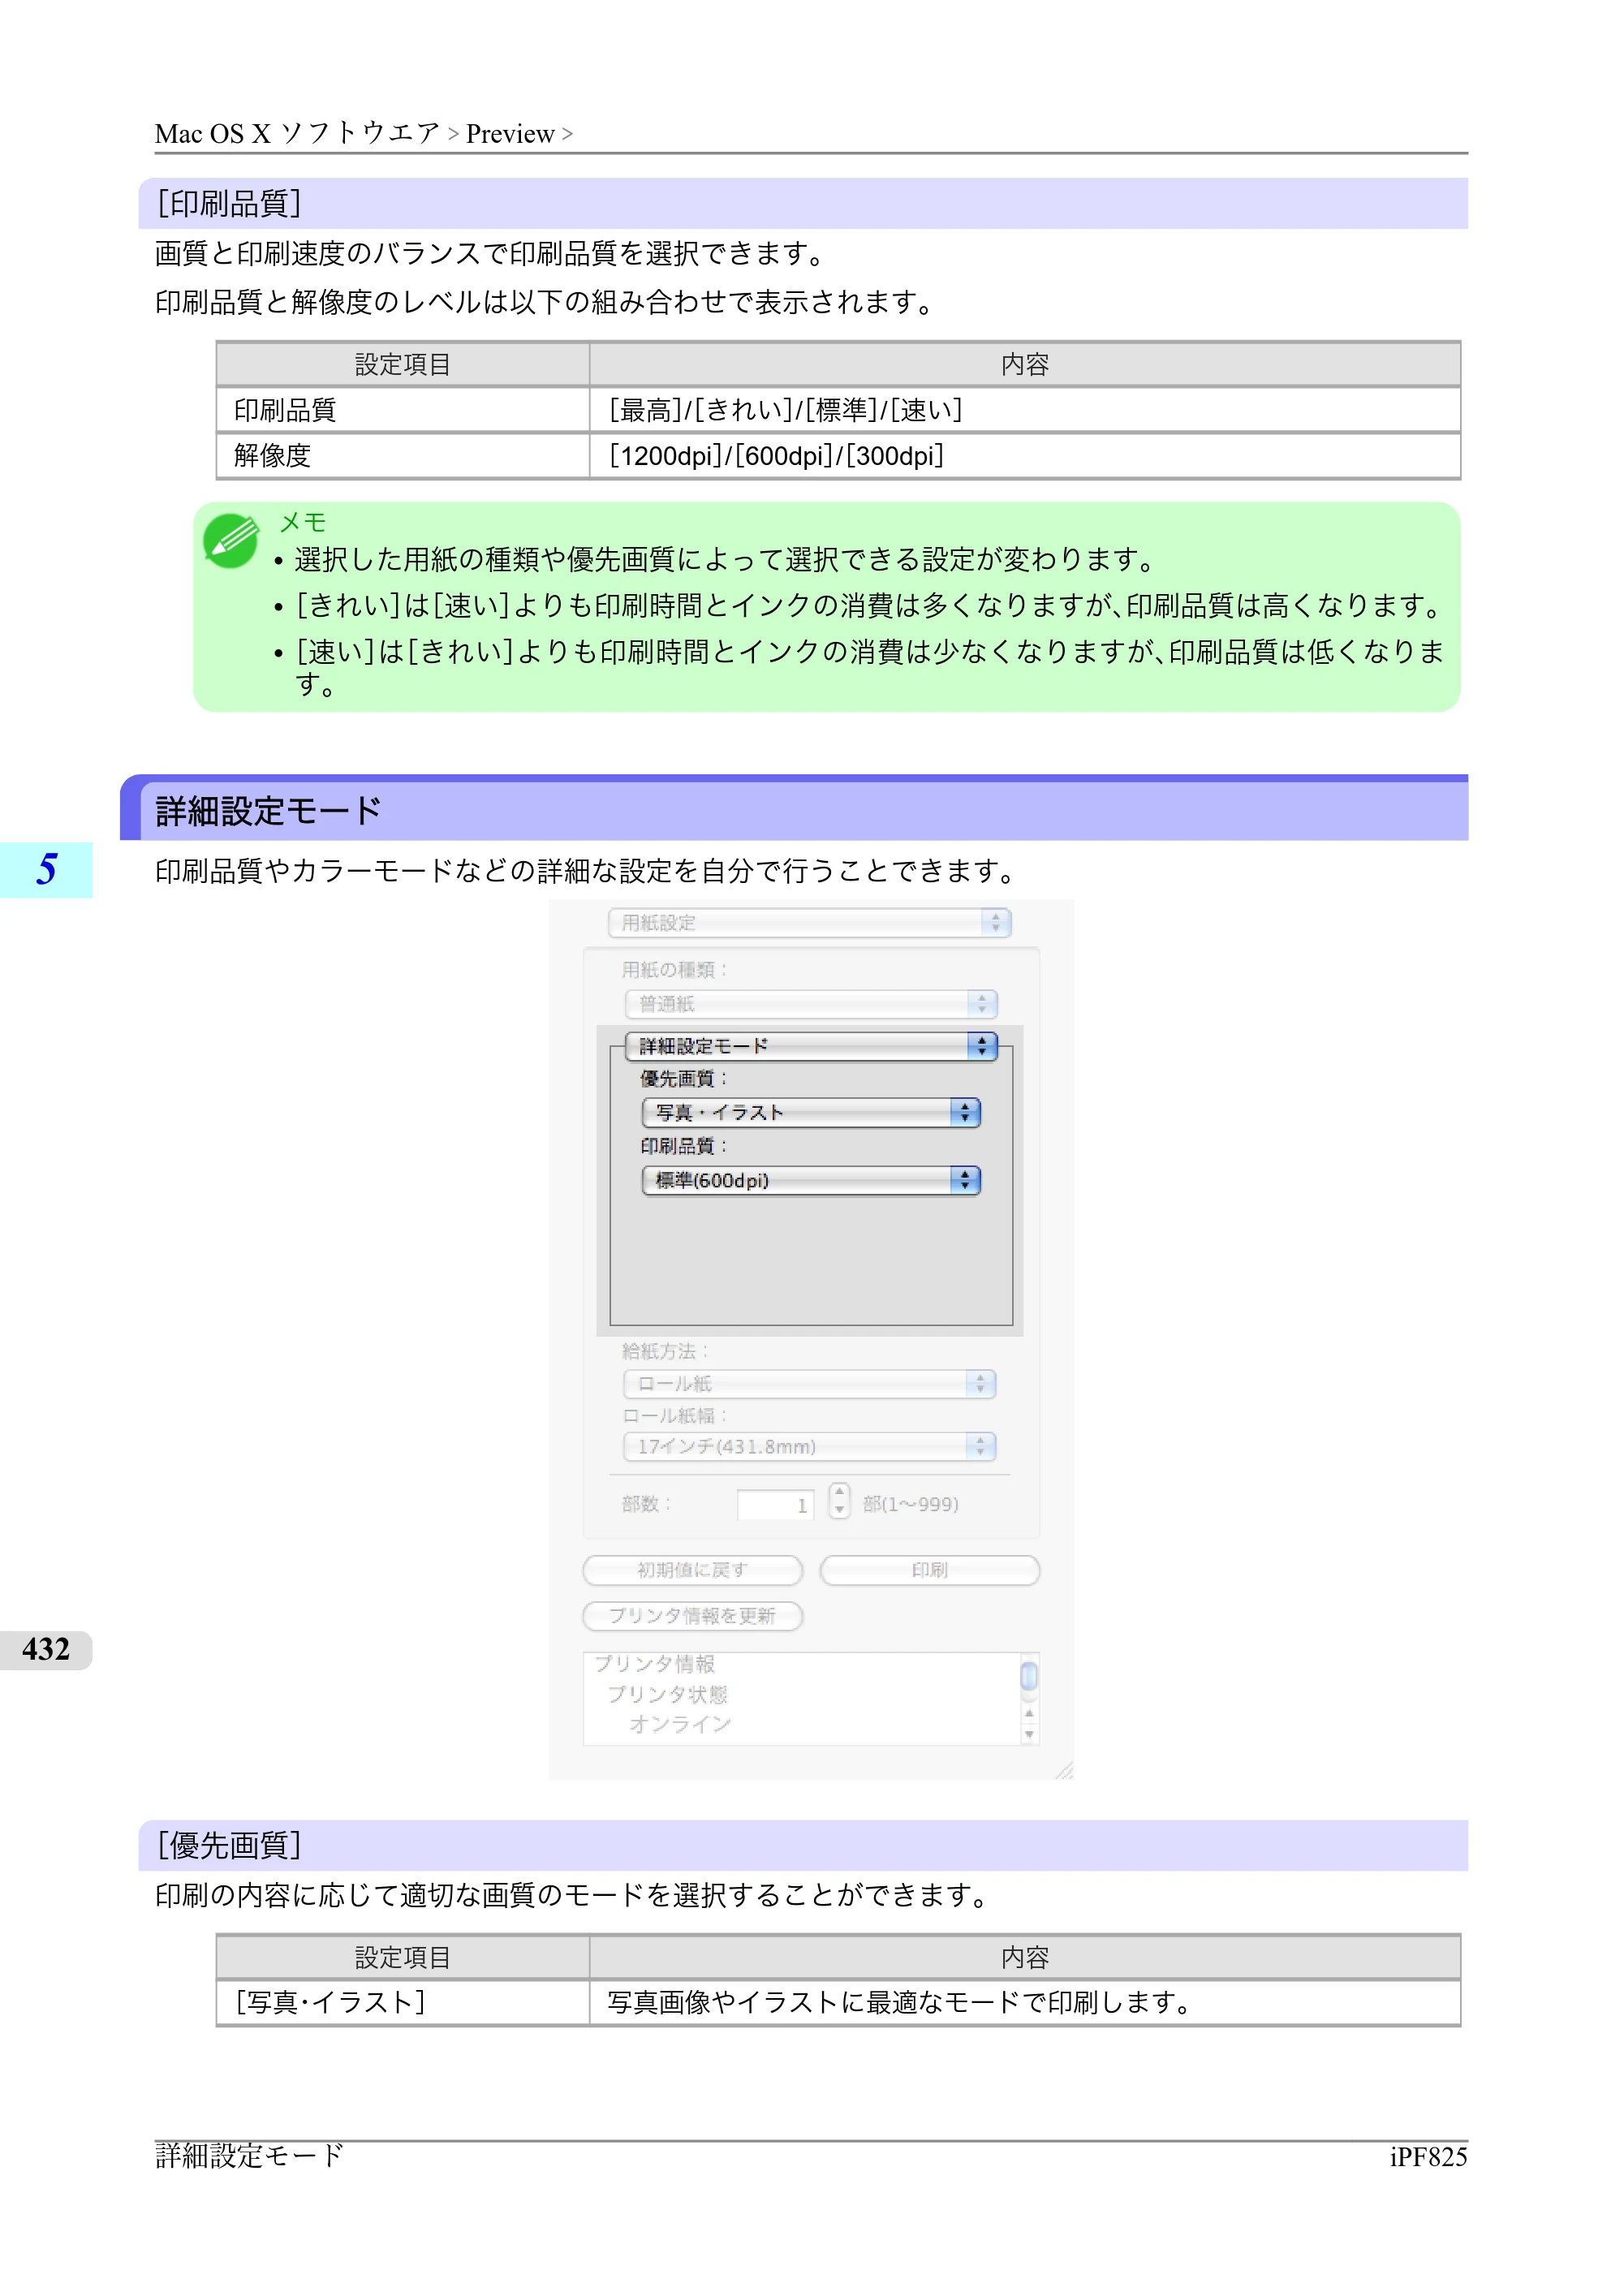Screen dimensions: 1624x2296
Task: Click page number 432 tab
Action: coord(46,1649)
